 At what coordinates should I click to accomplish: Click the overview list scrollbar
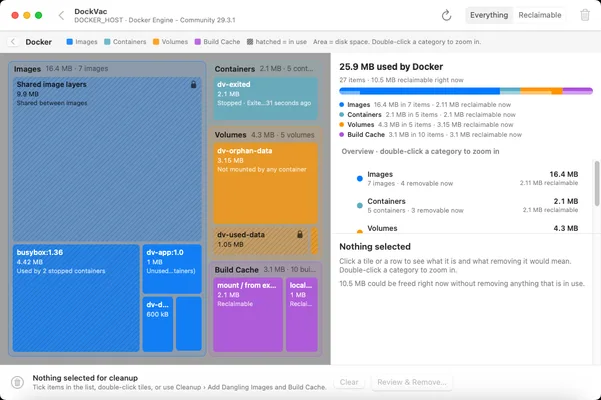[x=597, y=183]
